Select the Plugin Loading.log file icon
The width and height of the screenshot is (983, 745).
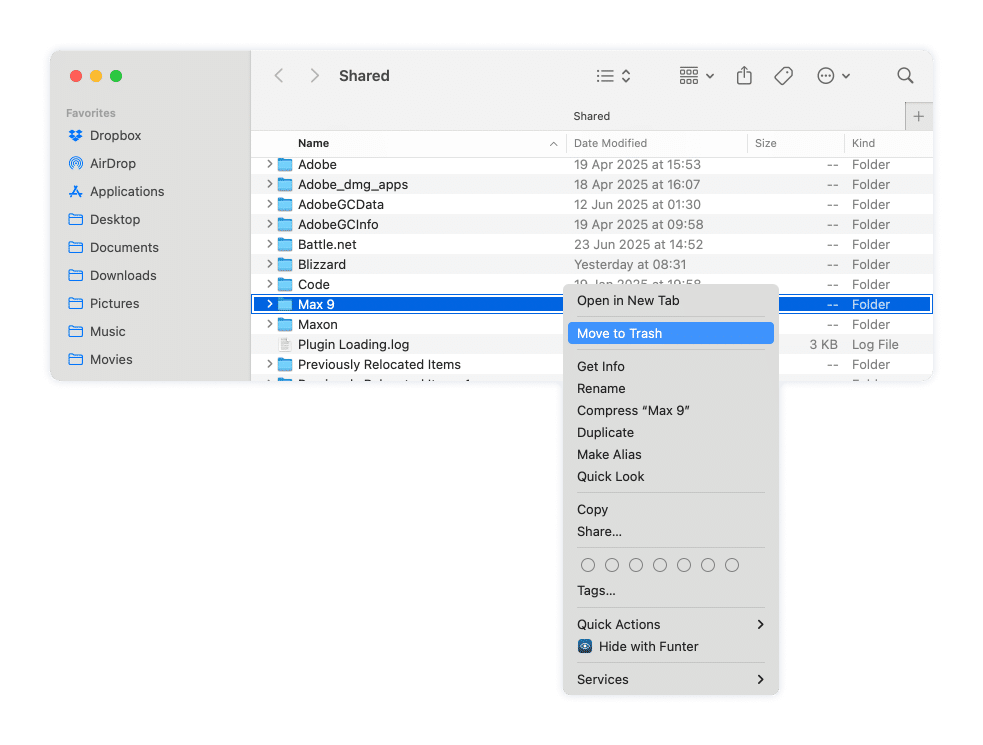pos(285,344)
